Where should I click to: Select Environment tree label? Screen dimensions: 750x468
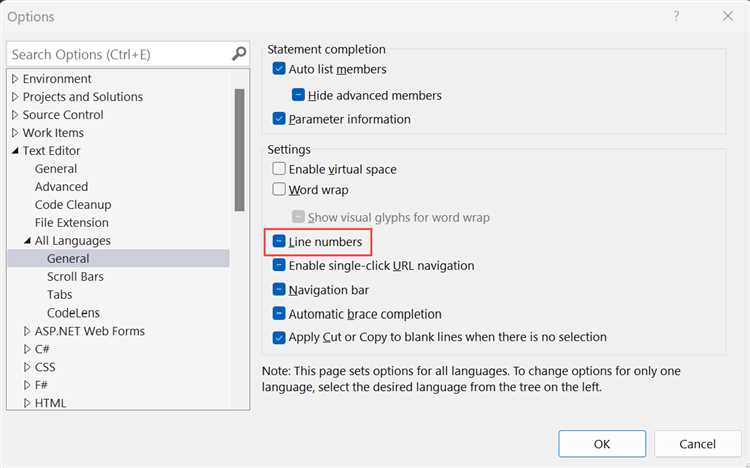pyautogui.click(x=57, y=78)
